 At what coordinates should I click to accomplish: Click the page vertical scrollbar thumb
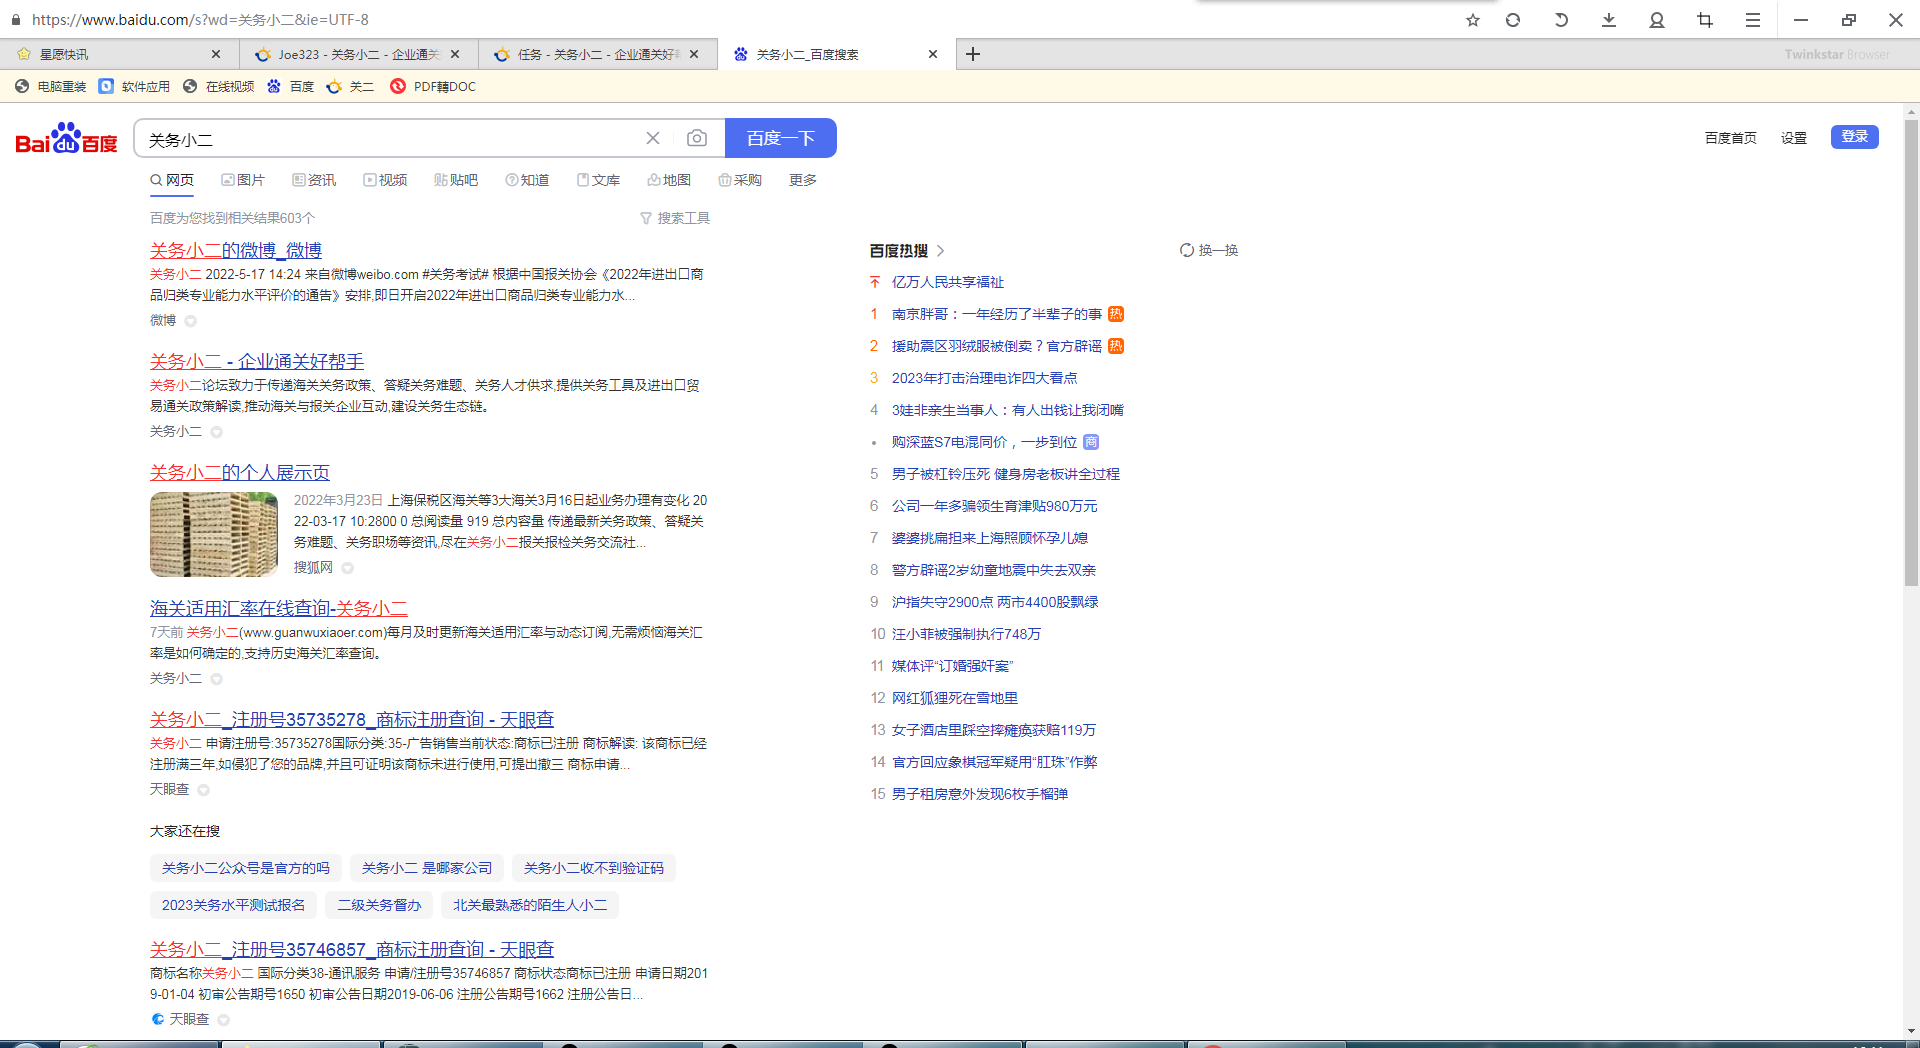1911,353
